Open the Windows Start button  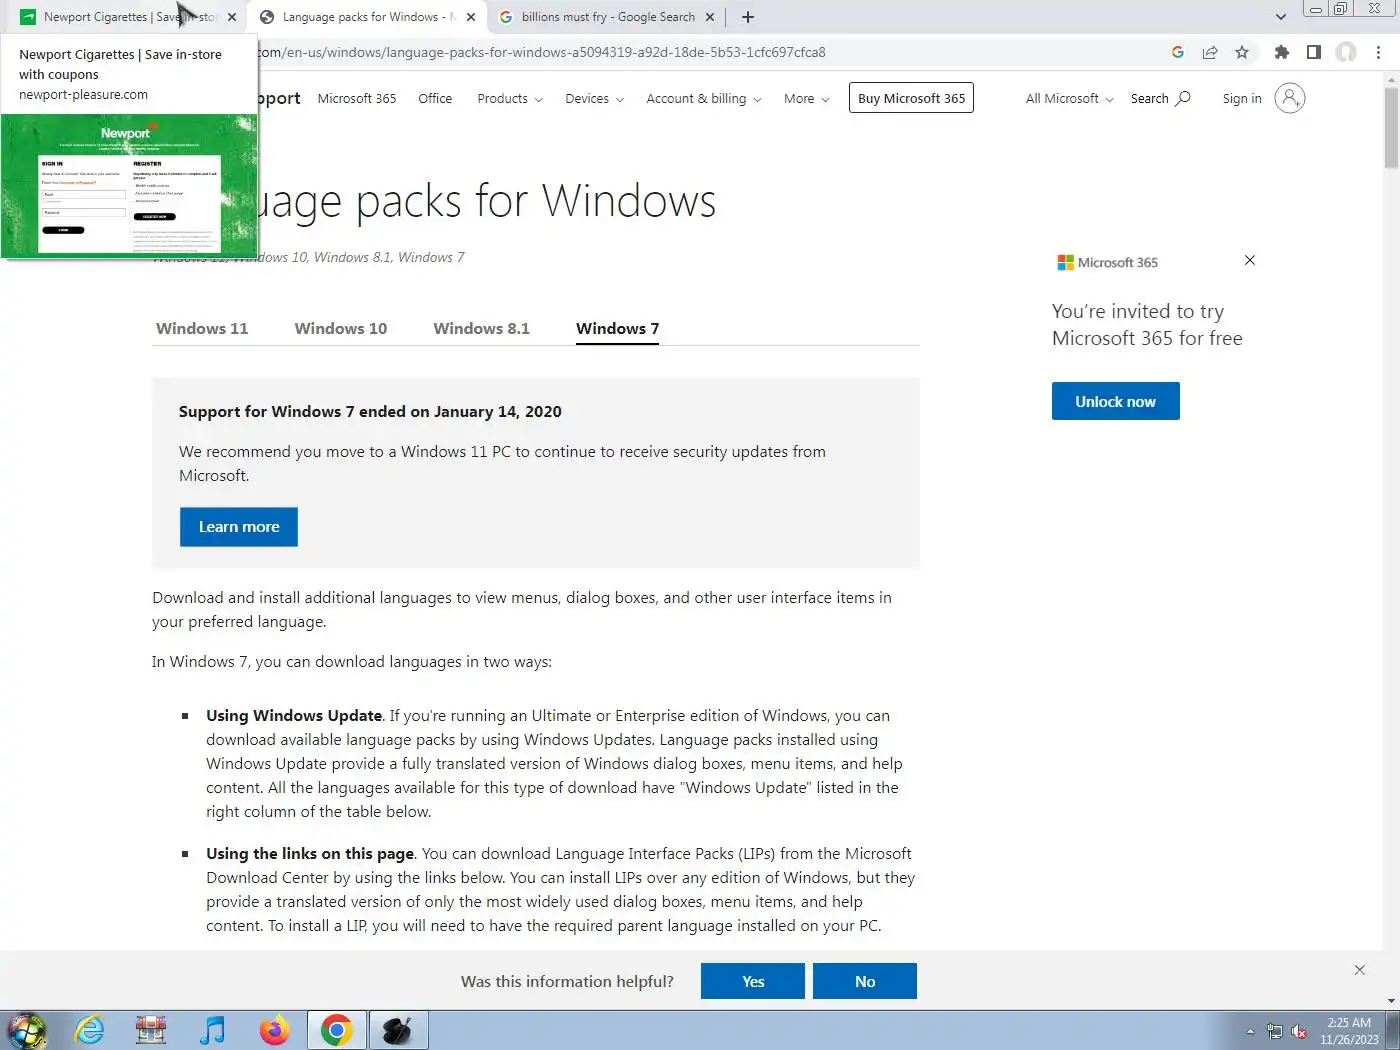point(27,1030)
